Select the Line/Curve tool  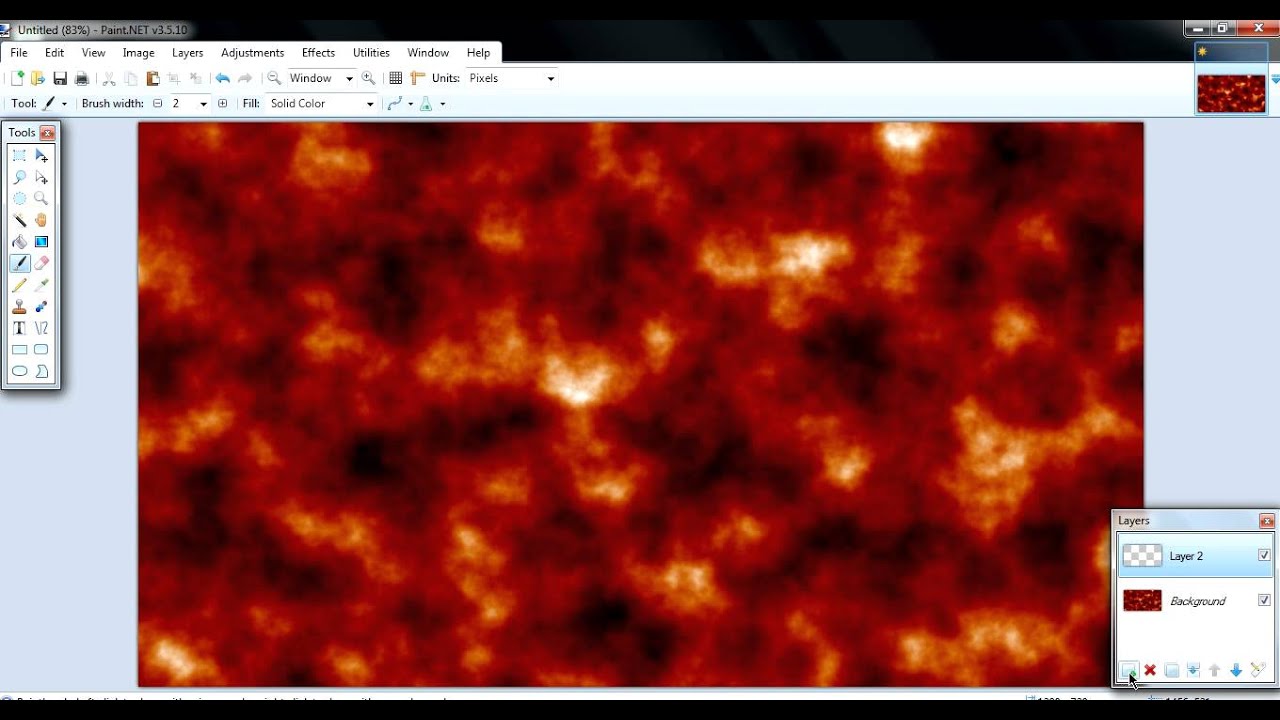tap(41, 328)
